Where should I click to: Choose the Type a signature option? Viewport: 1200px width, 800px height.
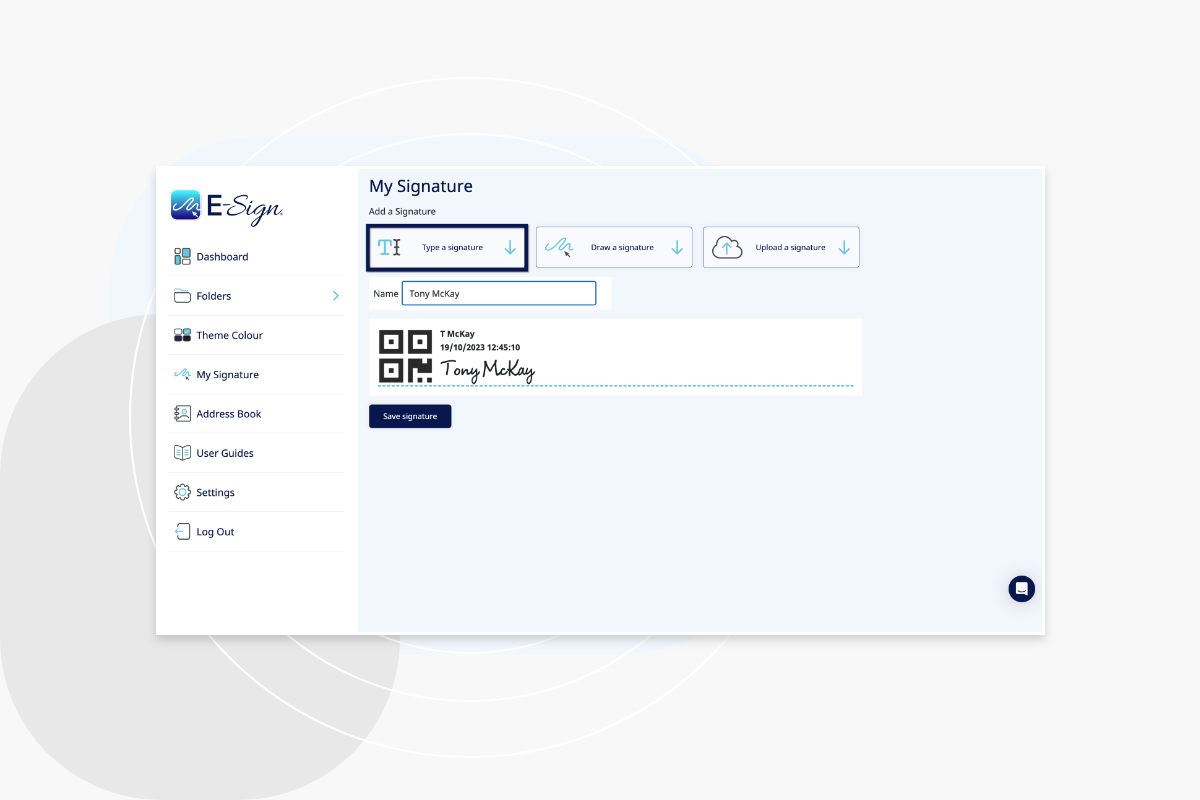447,247
